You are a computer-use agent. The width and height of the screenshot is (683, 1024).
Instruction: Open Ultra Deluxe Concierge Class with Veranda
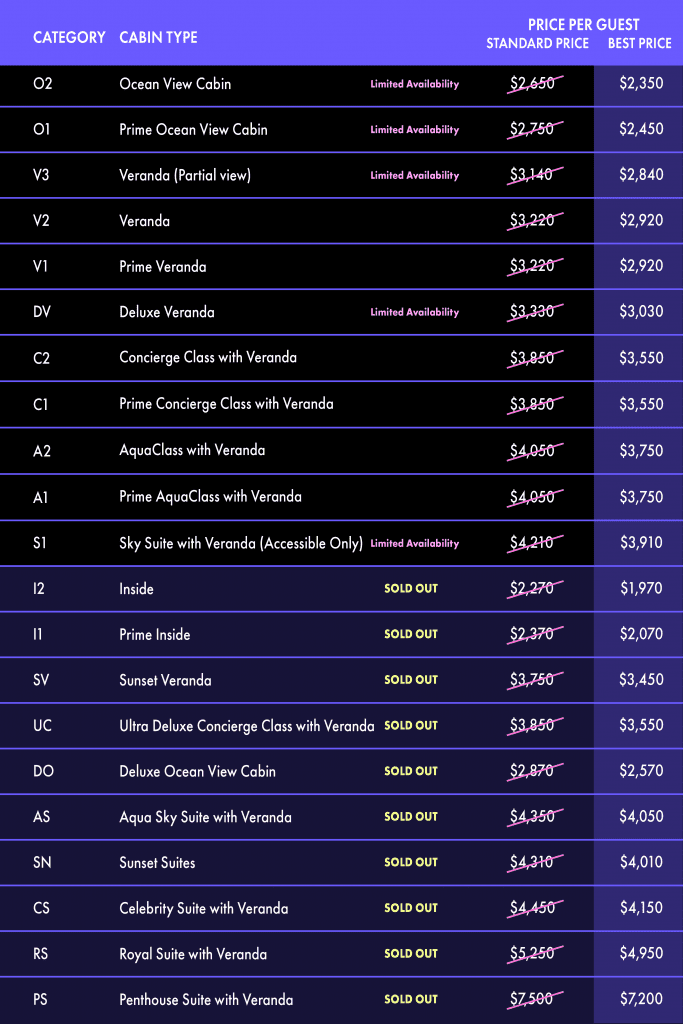pyautogui.click(x=247, y=726)
